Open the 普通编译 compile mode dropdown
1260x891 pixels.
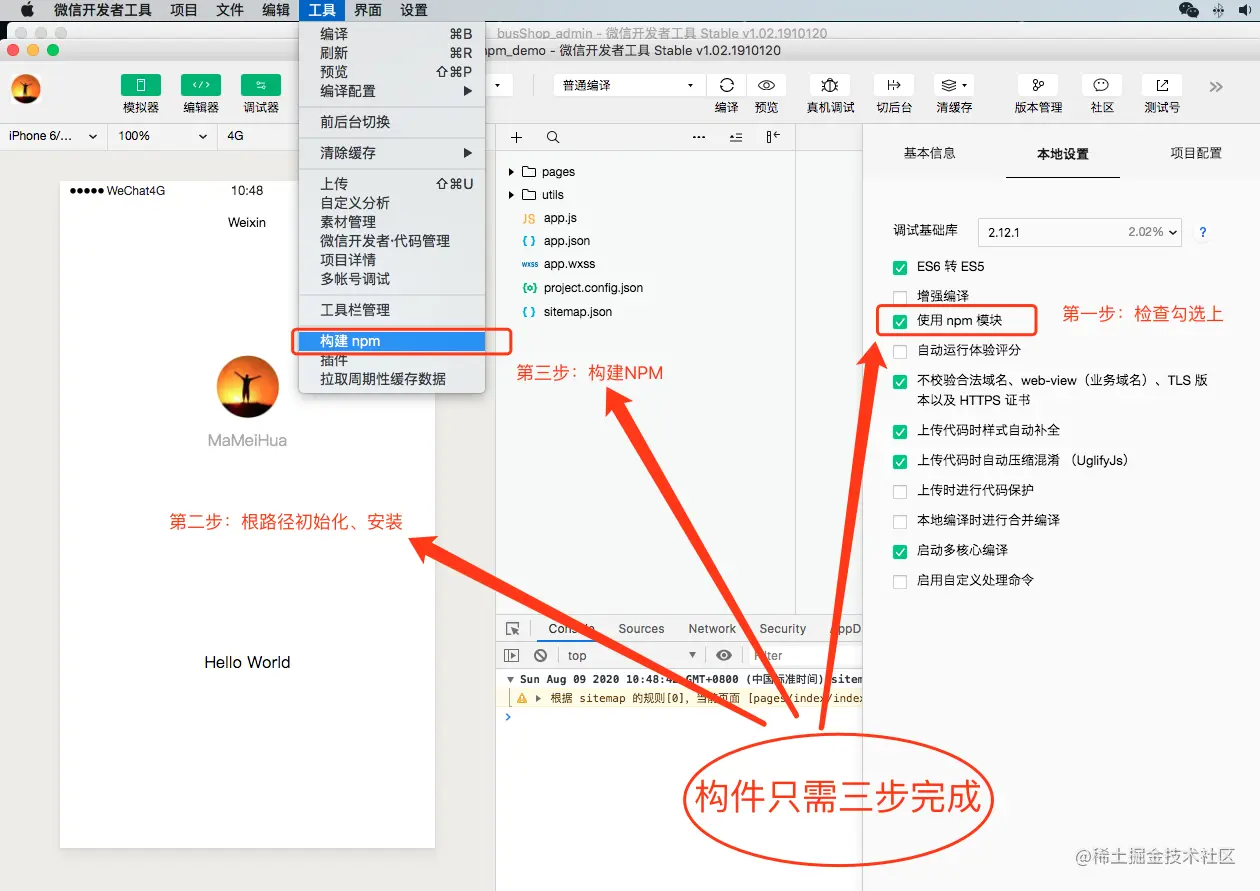tap(628, 86)
